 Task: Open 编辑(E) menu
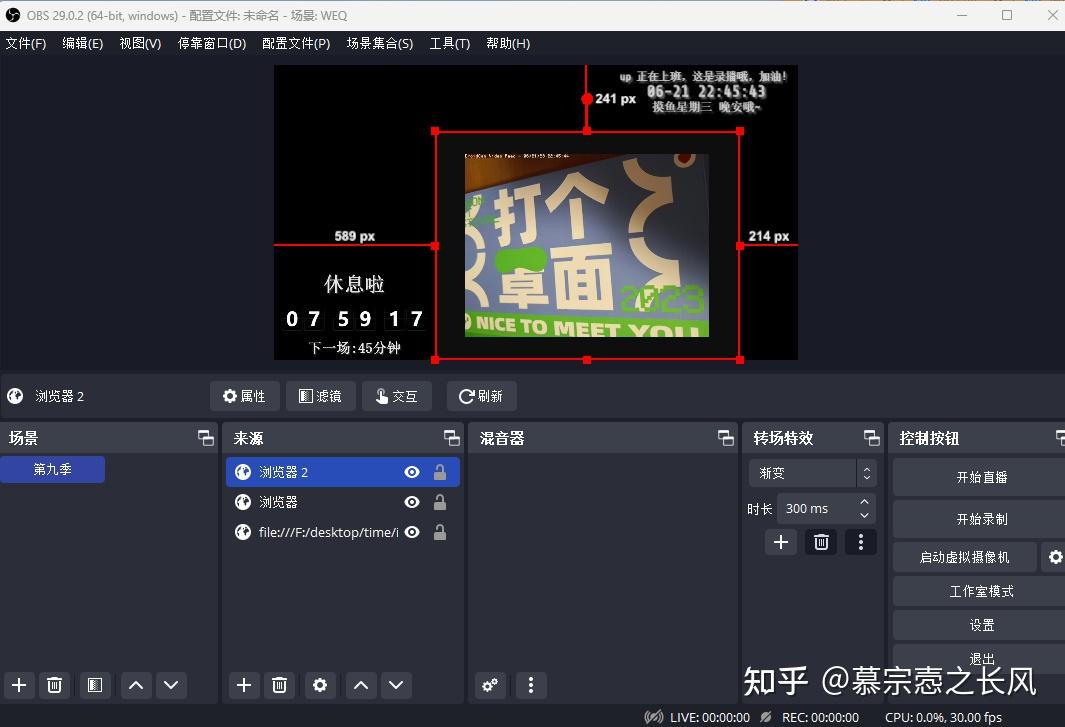coord(83,43)
